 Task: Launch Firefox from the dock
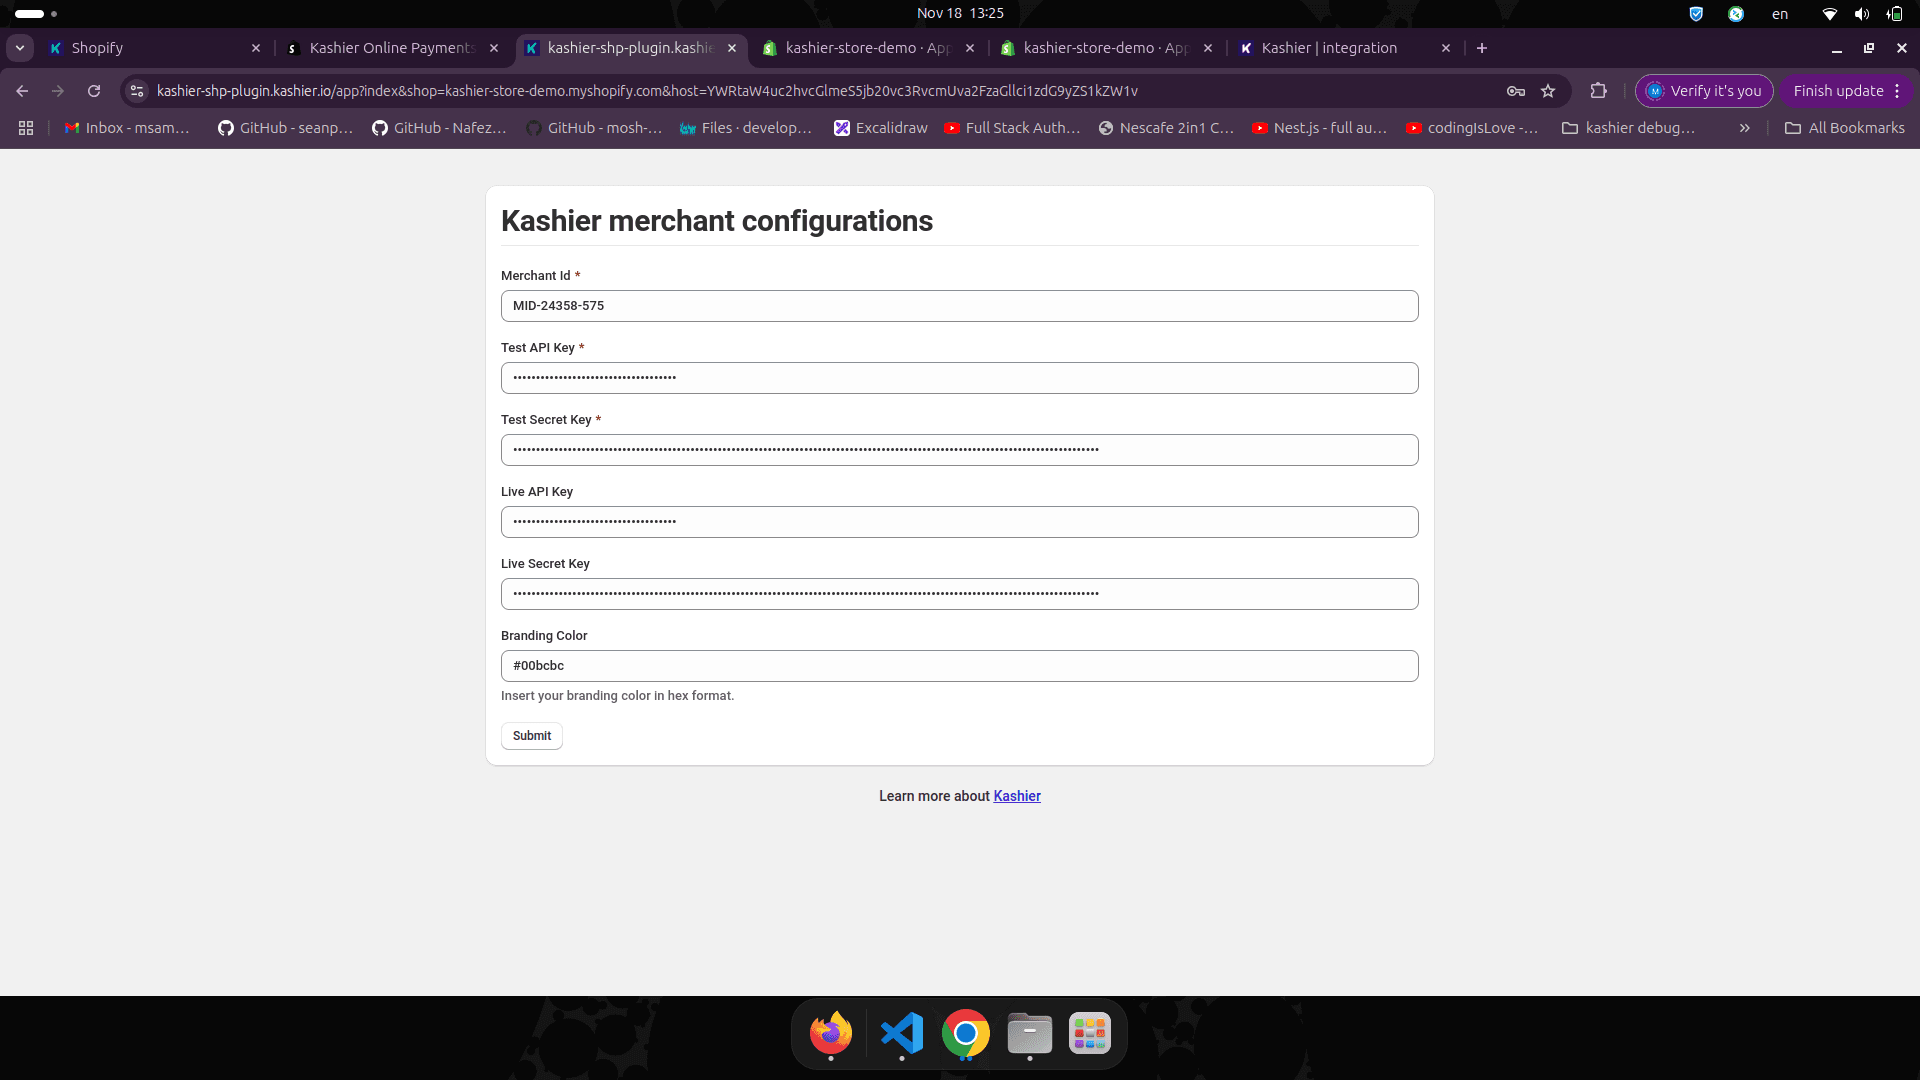click(830, 1033)
